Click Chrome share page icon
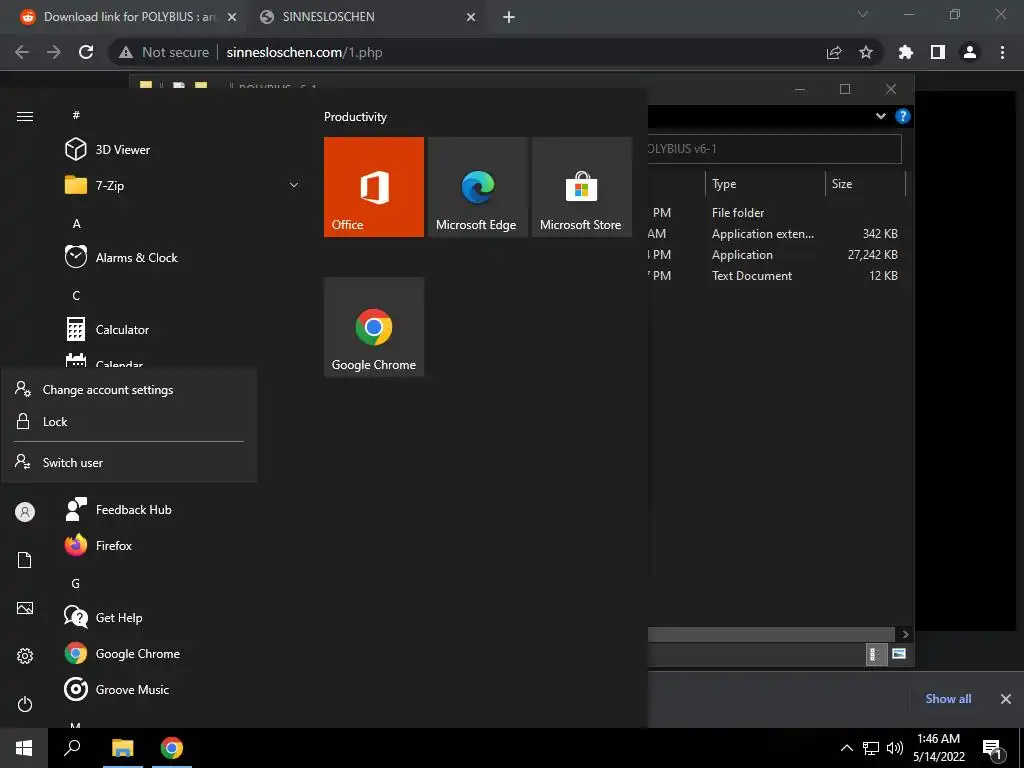 (x=834, y=52)
